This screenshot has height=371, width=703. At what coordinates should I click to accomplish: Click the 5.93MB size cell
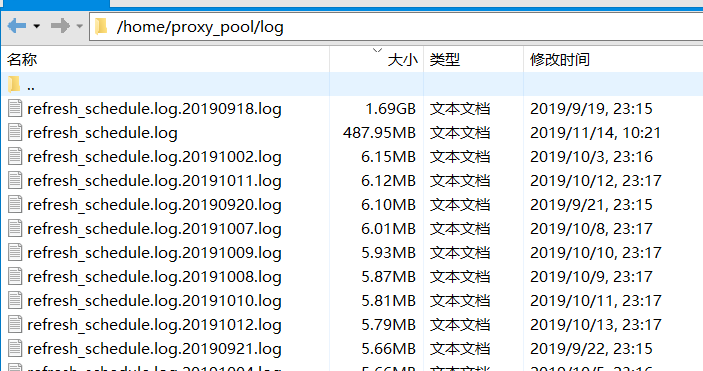coord(388,253)
